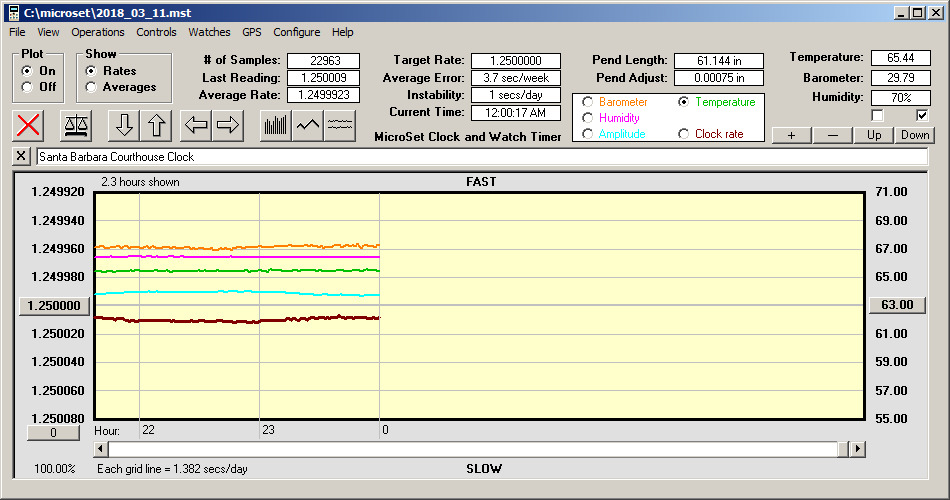Click the Up button
This screenshot has height=500, width=950.
[873, 135]
